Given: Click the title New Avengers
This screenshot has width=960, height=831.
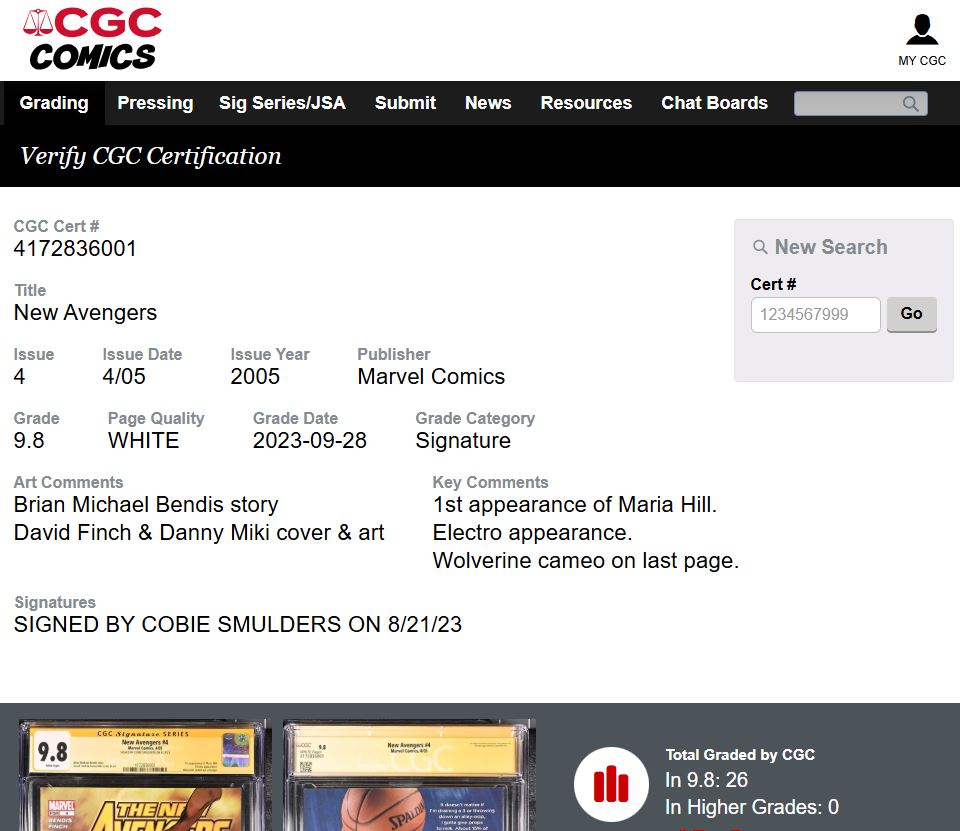Looking at the screenshot, I should coord(86,313).
